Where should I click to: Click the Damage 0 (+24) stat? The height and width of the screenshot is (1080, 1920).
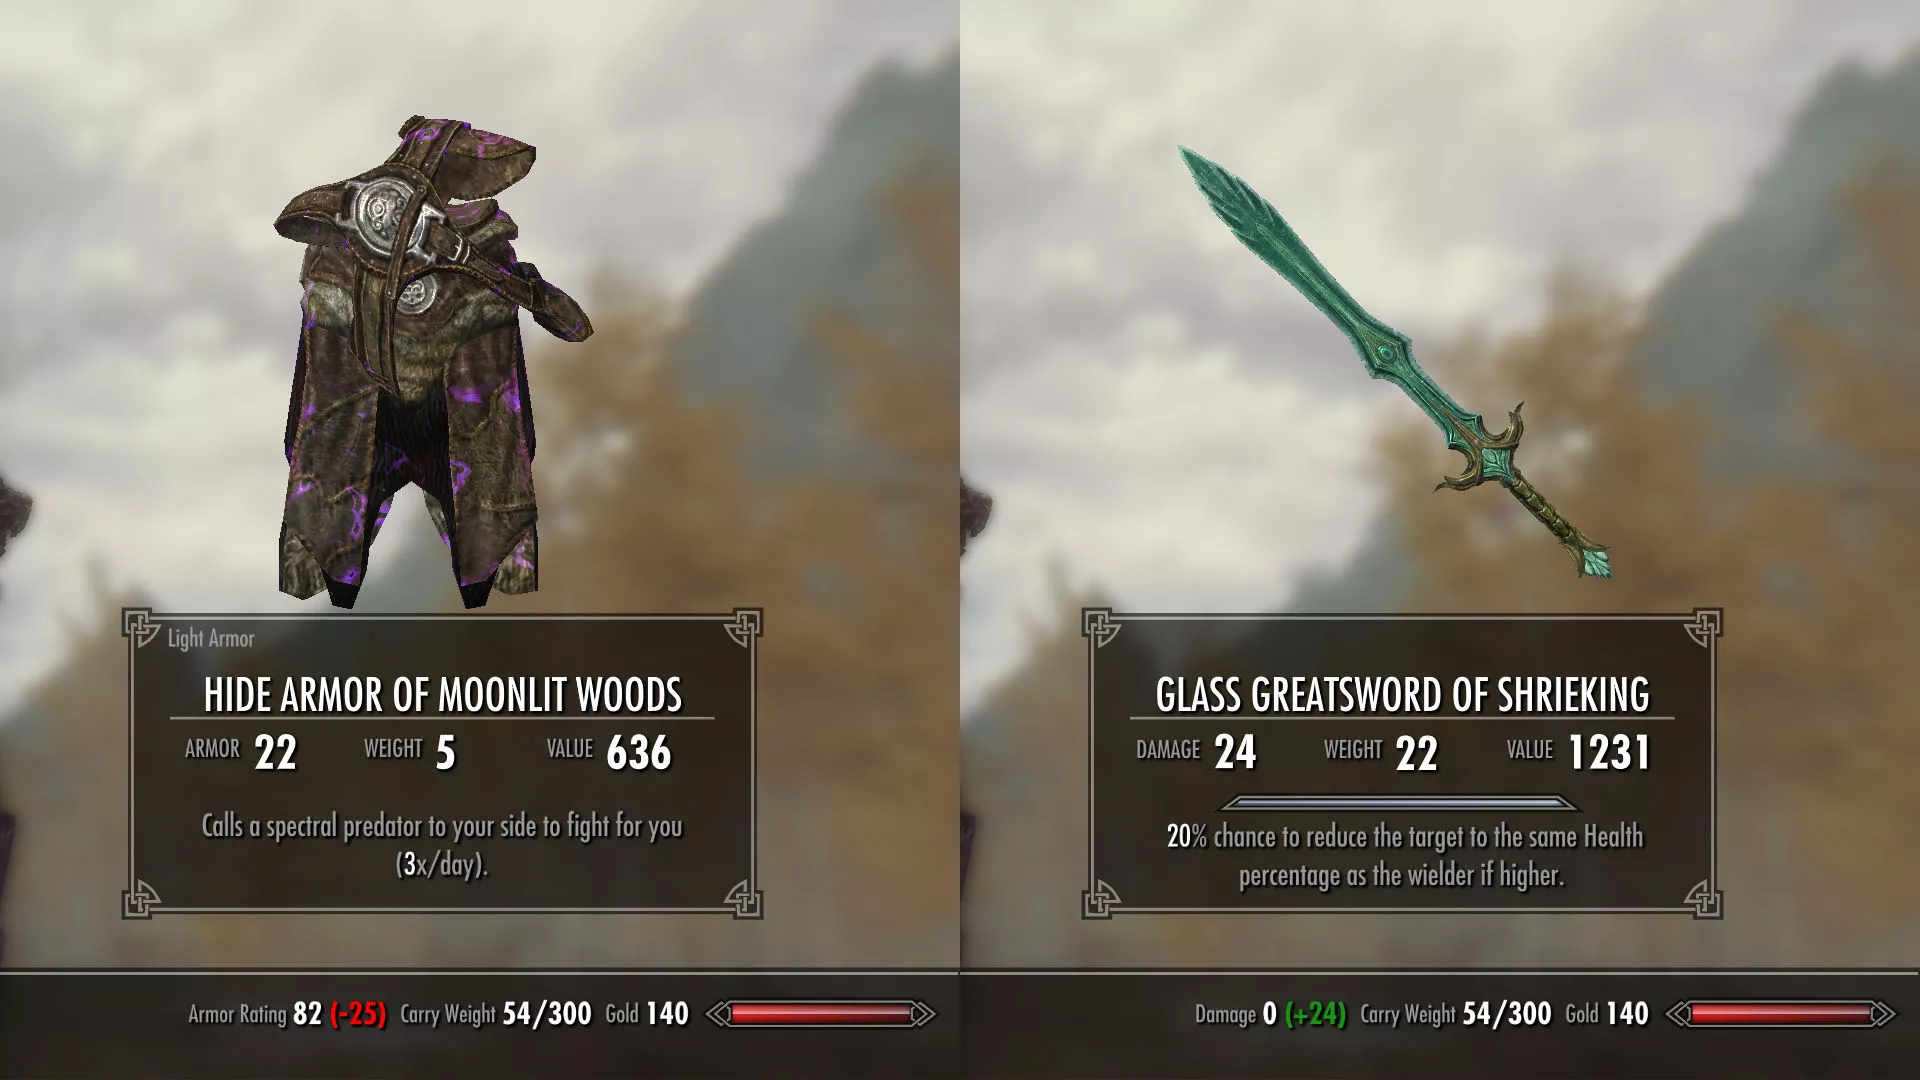click(1271, 1014)
